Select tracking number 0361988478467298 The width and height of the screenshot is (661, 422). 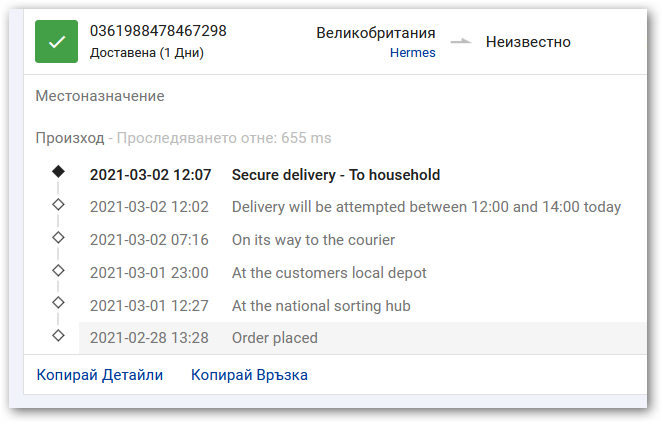tap(158, 31)
